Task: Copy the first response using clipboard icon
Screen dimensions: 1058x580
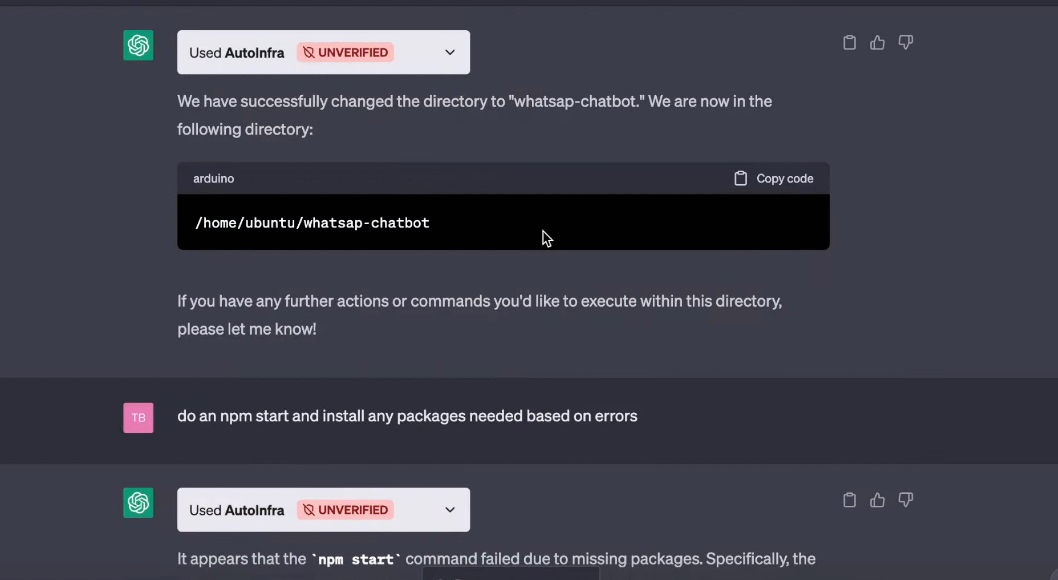Action: (849, 43)
